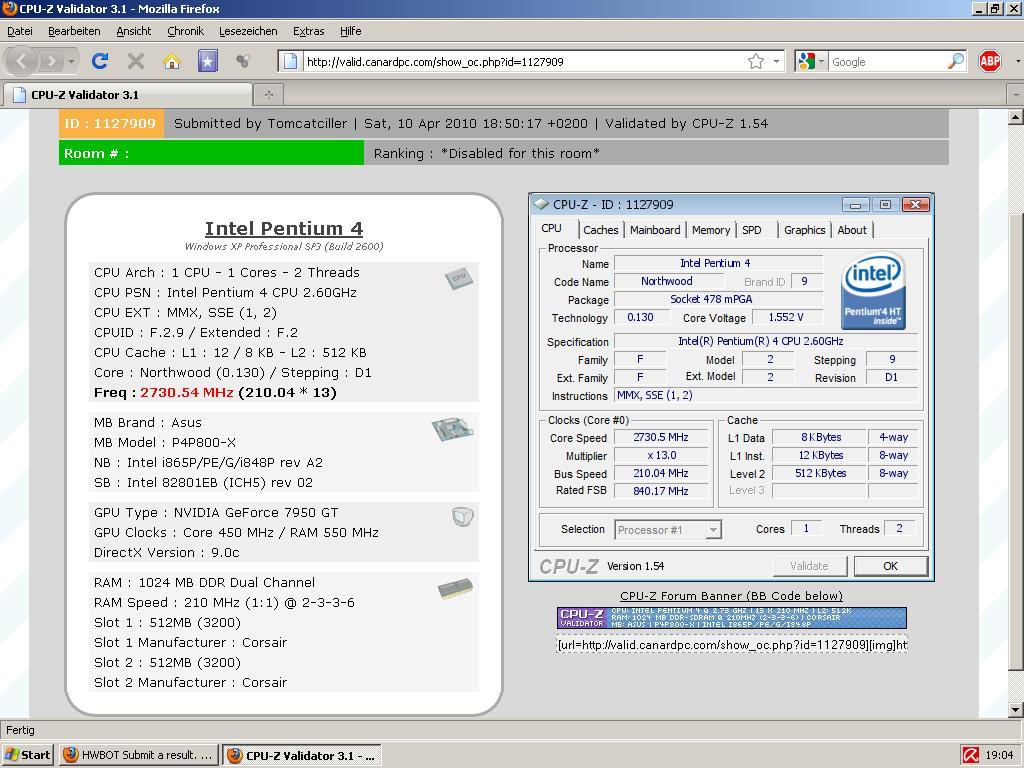1024x768 pixels.
Task: Click the Graphics tab in CPU-Z image
Action: pos(805,230)
